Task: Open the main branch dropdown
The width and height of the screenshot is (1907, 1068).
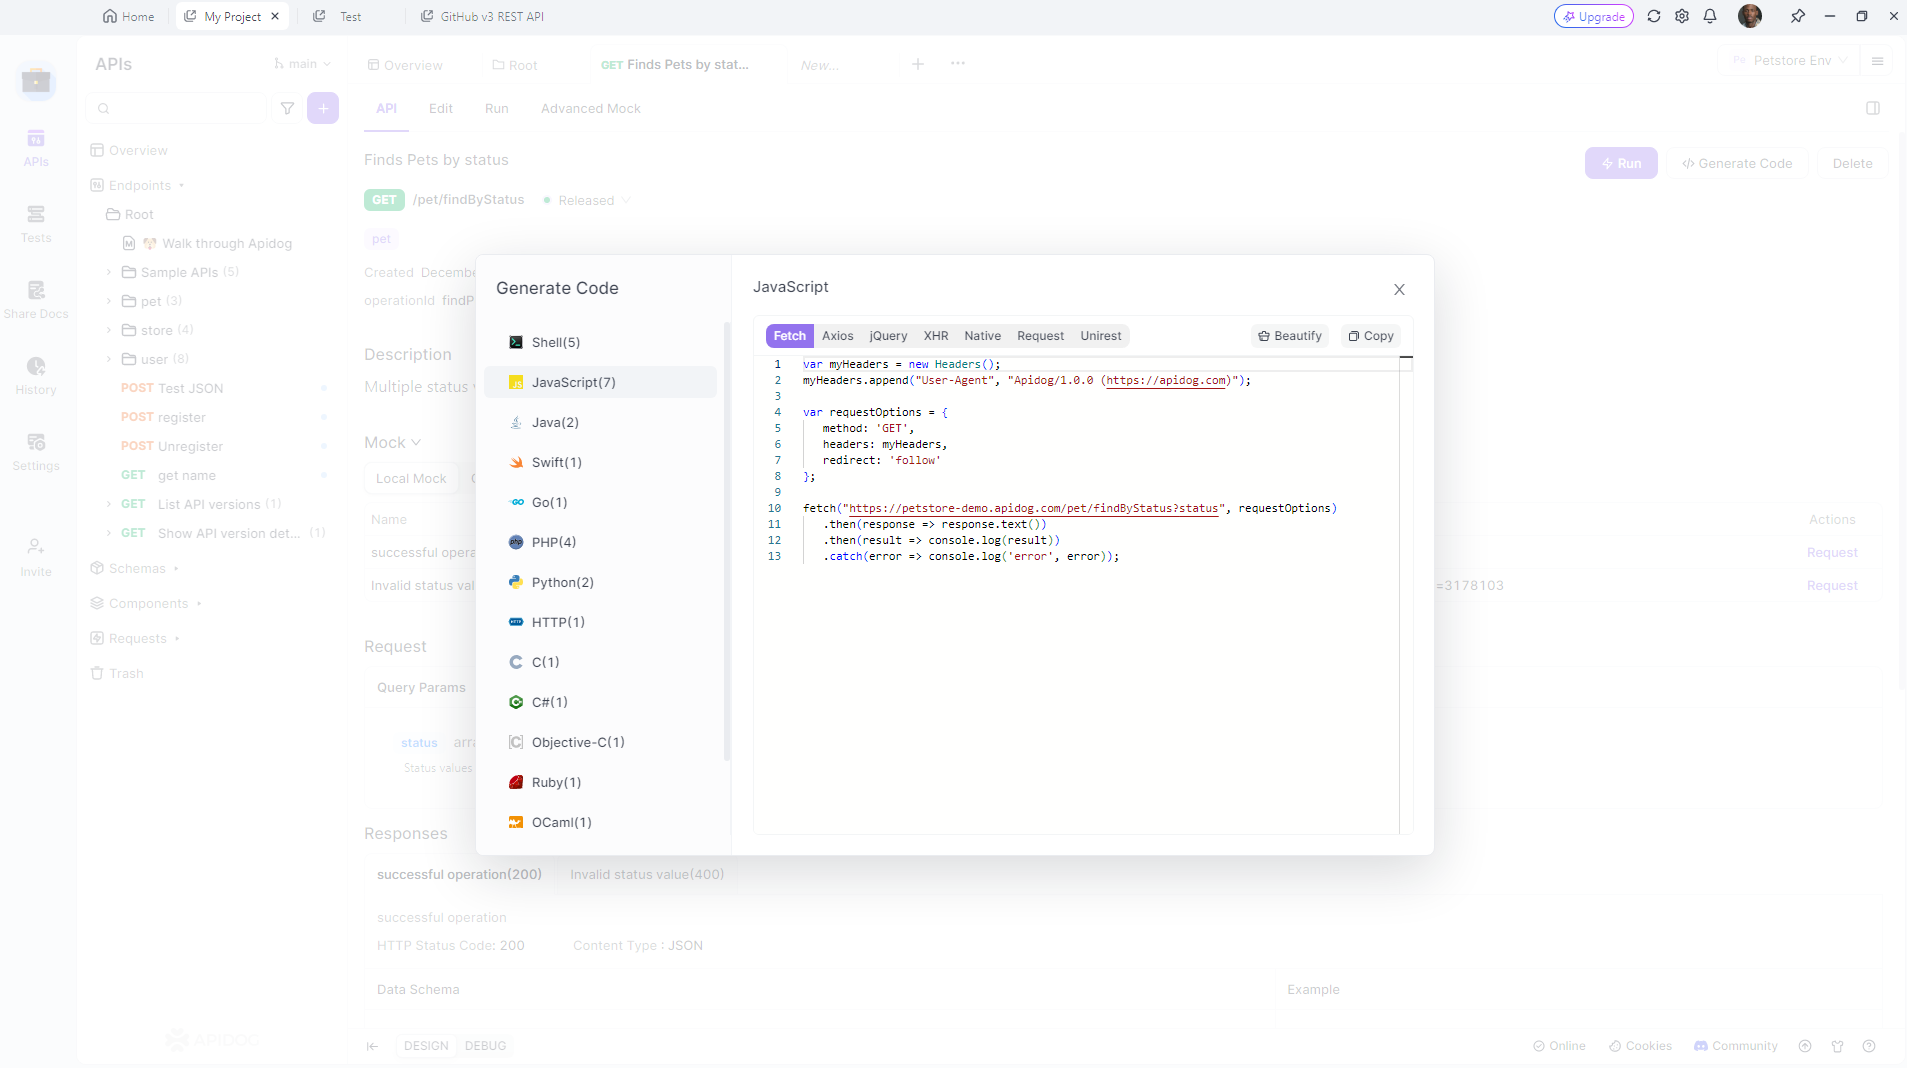Action: (302, 64)
